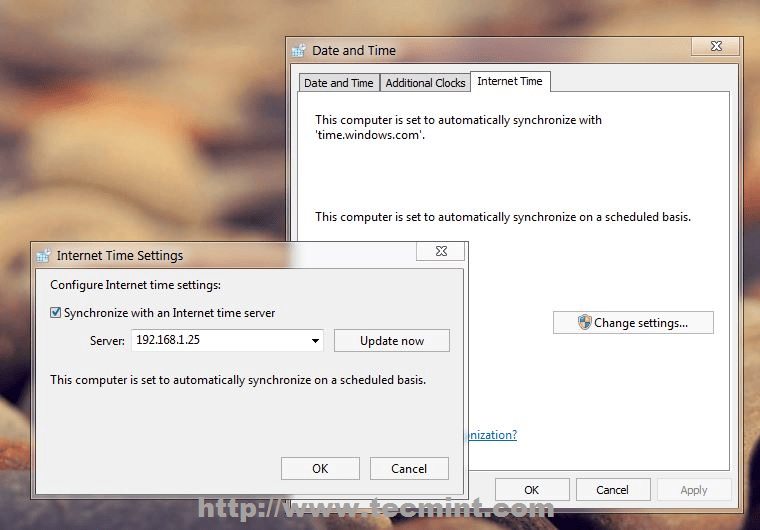Cancel the Internet Time Settings dialog
The image size is (760, 530).
(409, 468)
